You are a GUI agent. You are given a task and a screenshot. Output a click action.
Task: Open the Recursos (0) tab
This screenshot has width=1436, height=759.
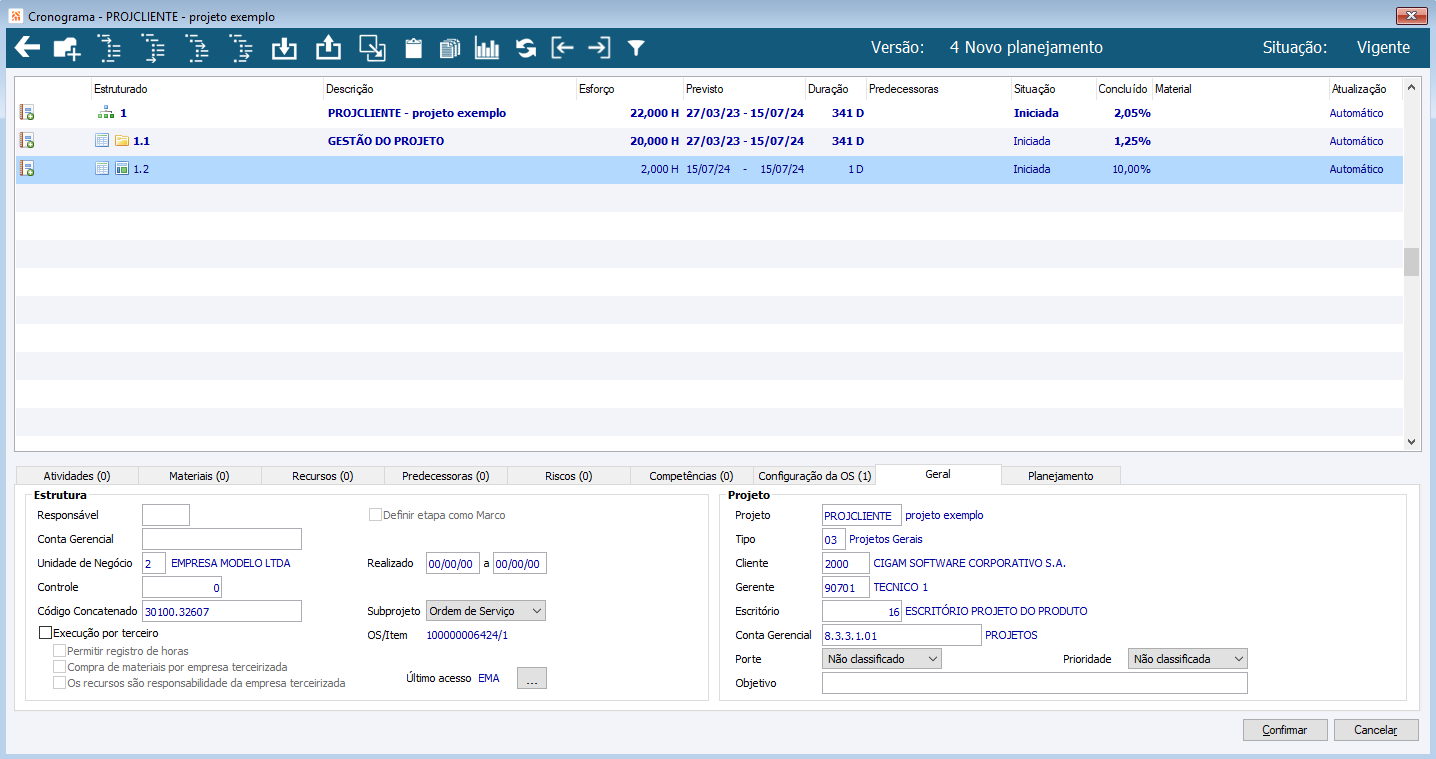[322, 476]
